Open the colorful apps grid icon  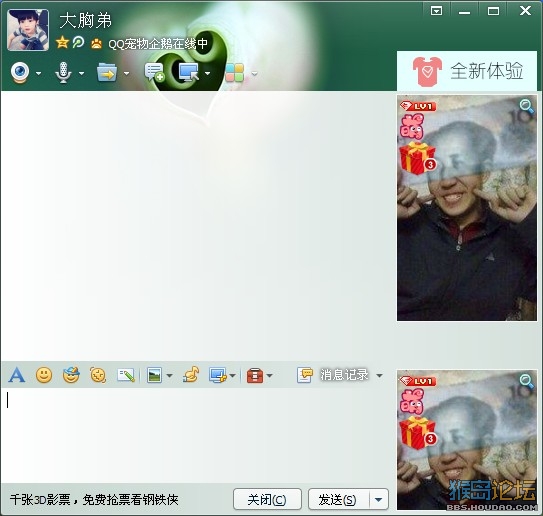(234, 73)
